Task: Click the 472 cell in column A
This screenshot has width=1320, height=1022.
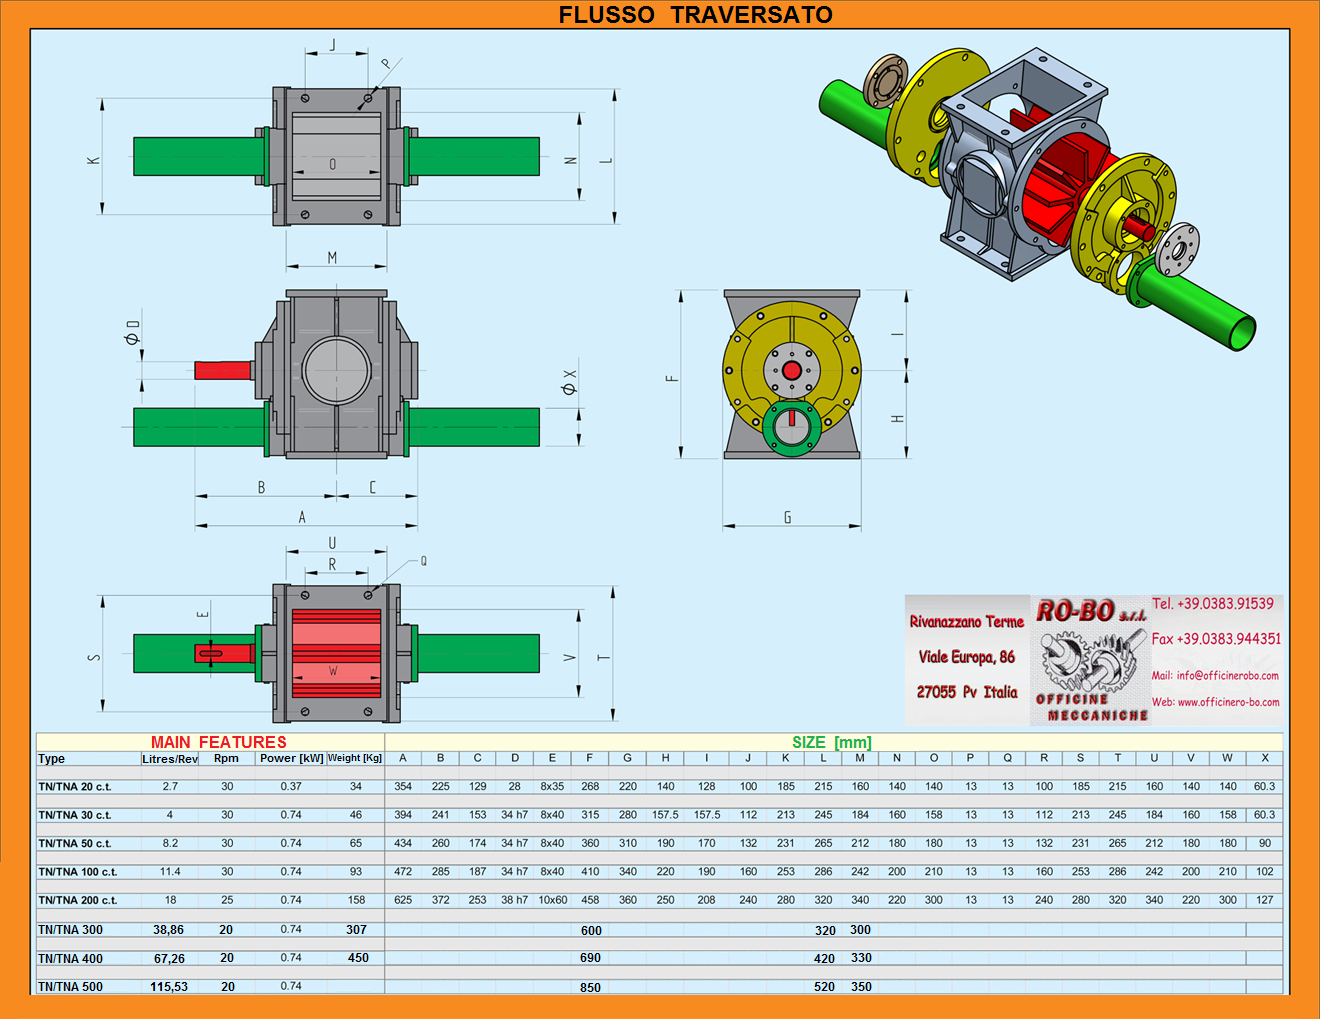Action: point(403,872)
